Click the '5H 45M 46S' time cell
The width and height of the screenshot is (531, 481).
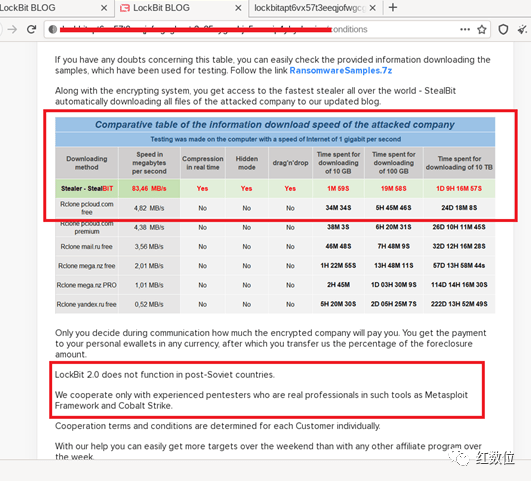394,208
